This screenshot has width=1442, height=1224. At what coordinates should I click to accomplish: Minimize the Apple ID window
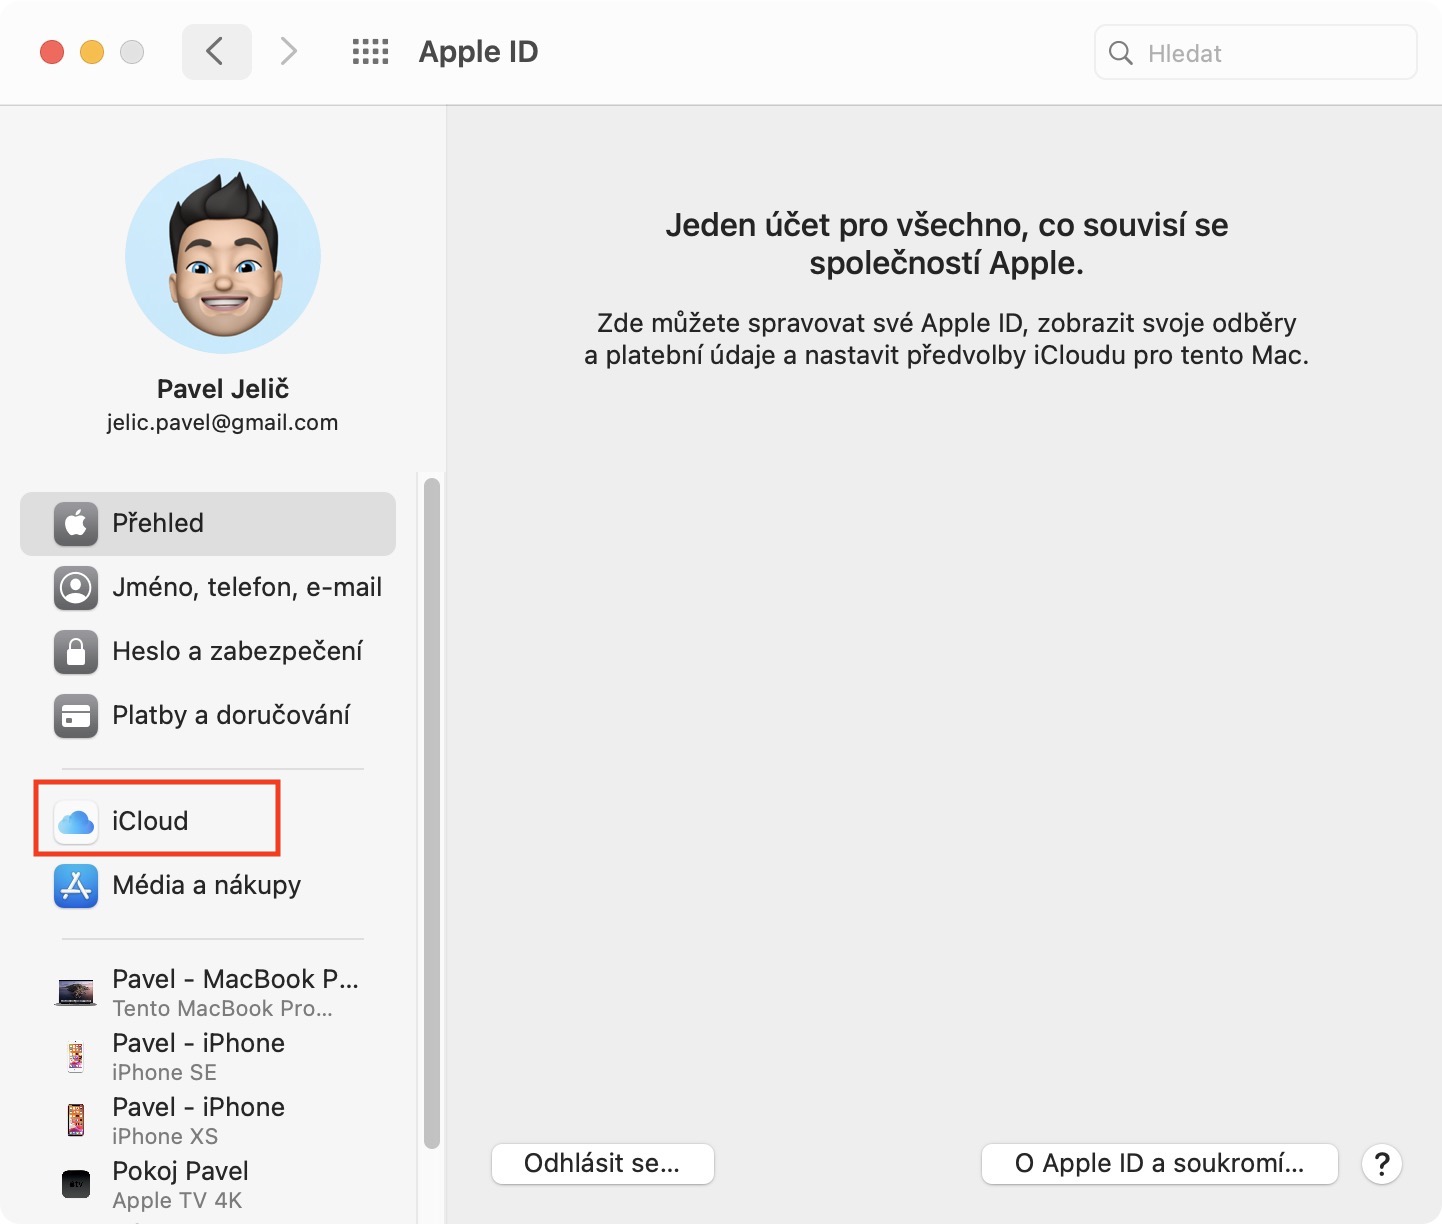click(x=92, y=52)
